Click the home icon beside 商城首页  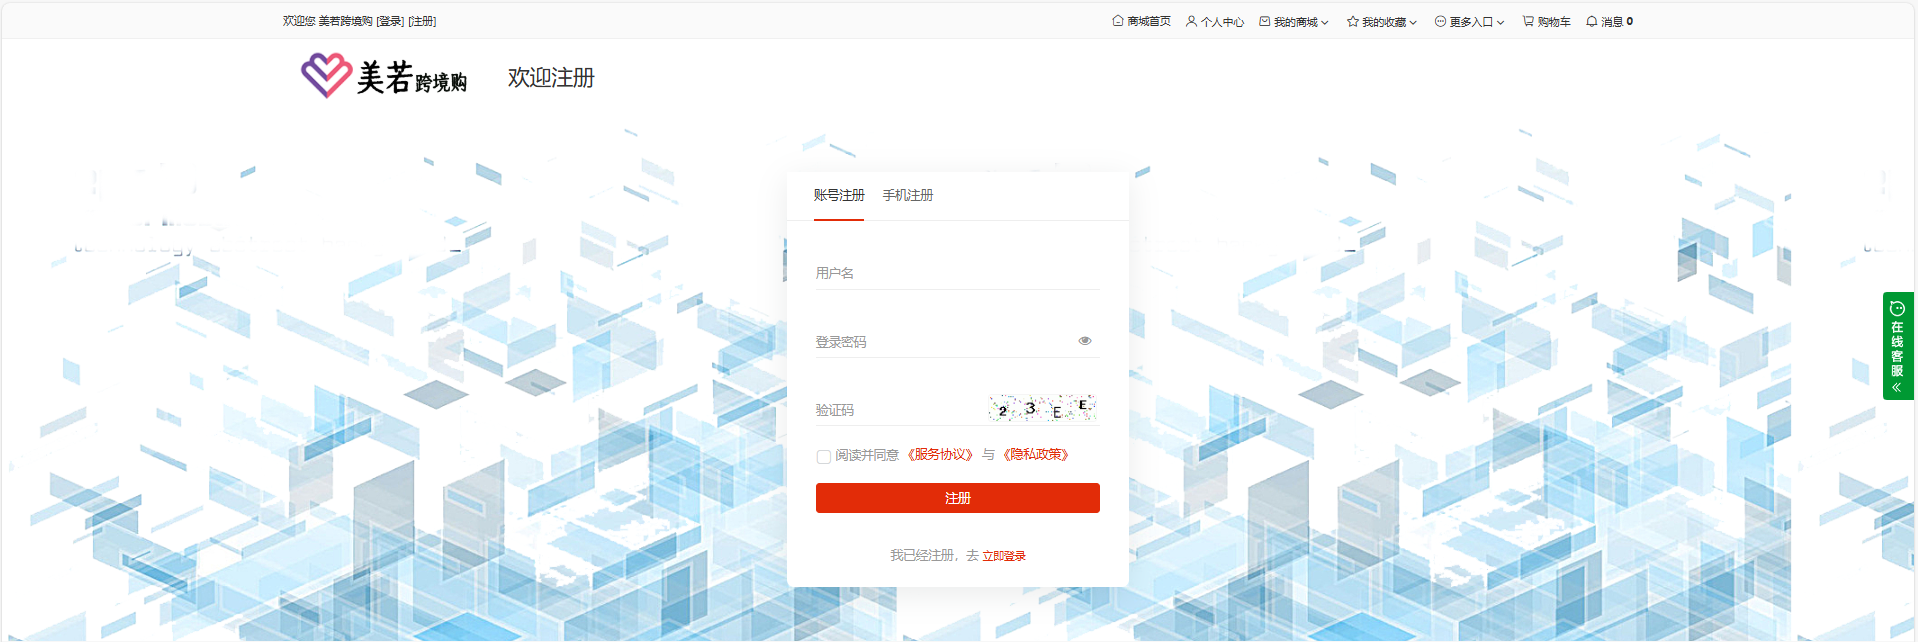coord(1117,21)
